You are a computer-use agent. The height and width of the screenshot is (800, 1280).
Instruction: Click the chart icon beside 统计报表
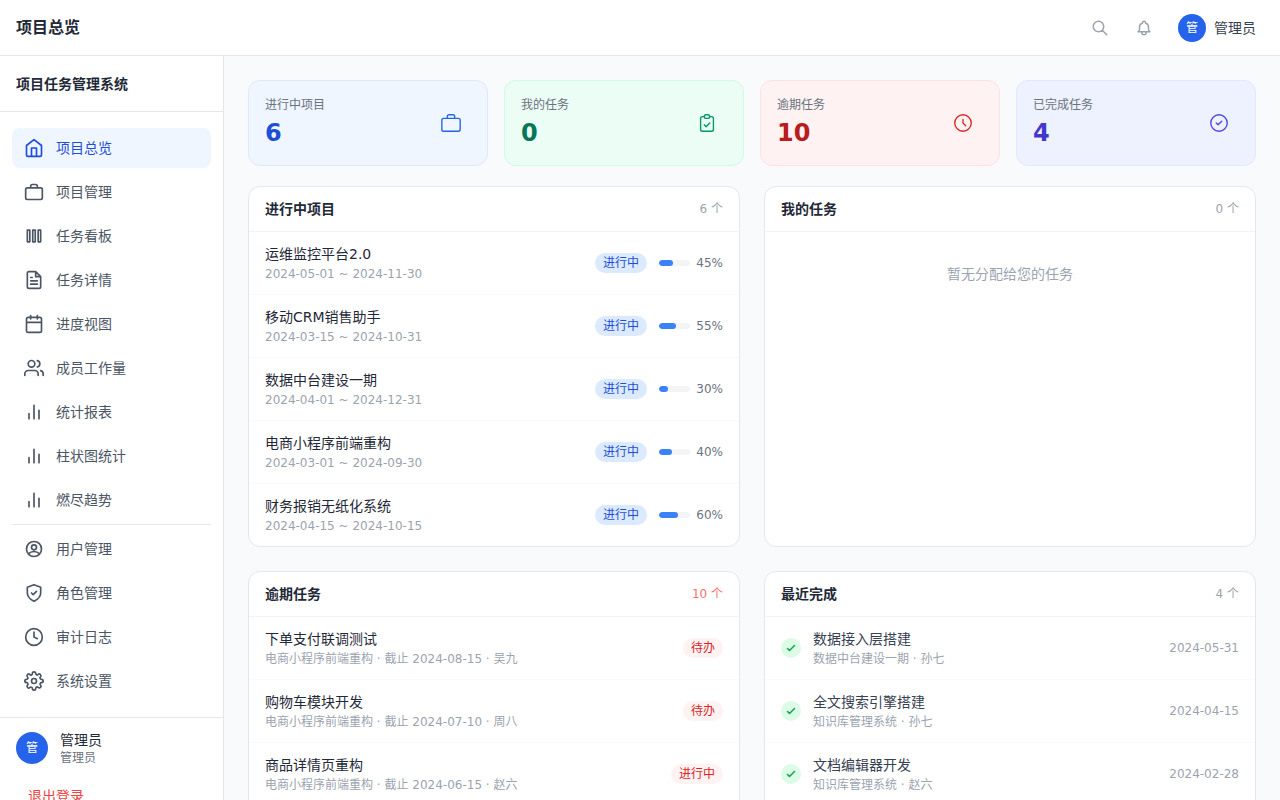tap(34, 412)
